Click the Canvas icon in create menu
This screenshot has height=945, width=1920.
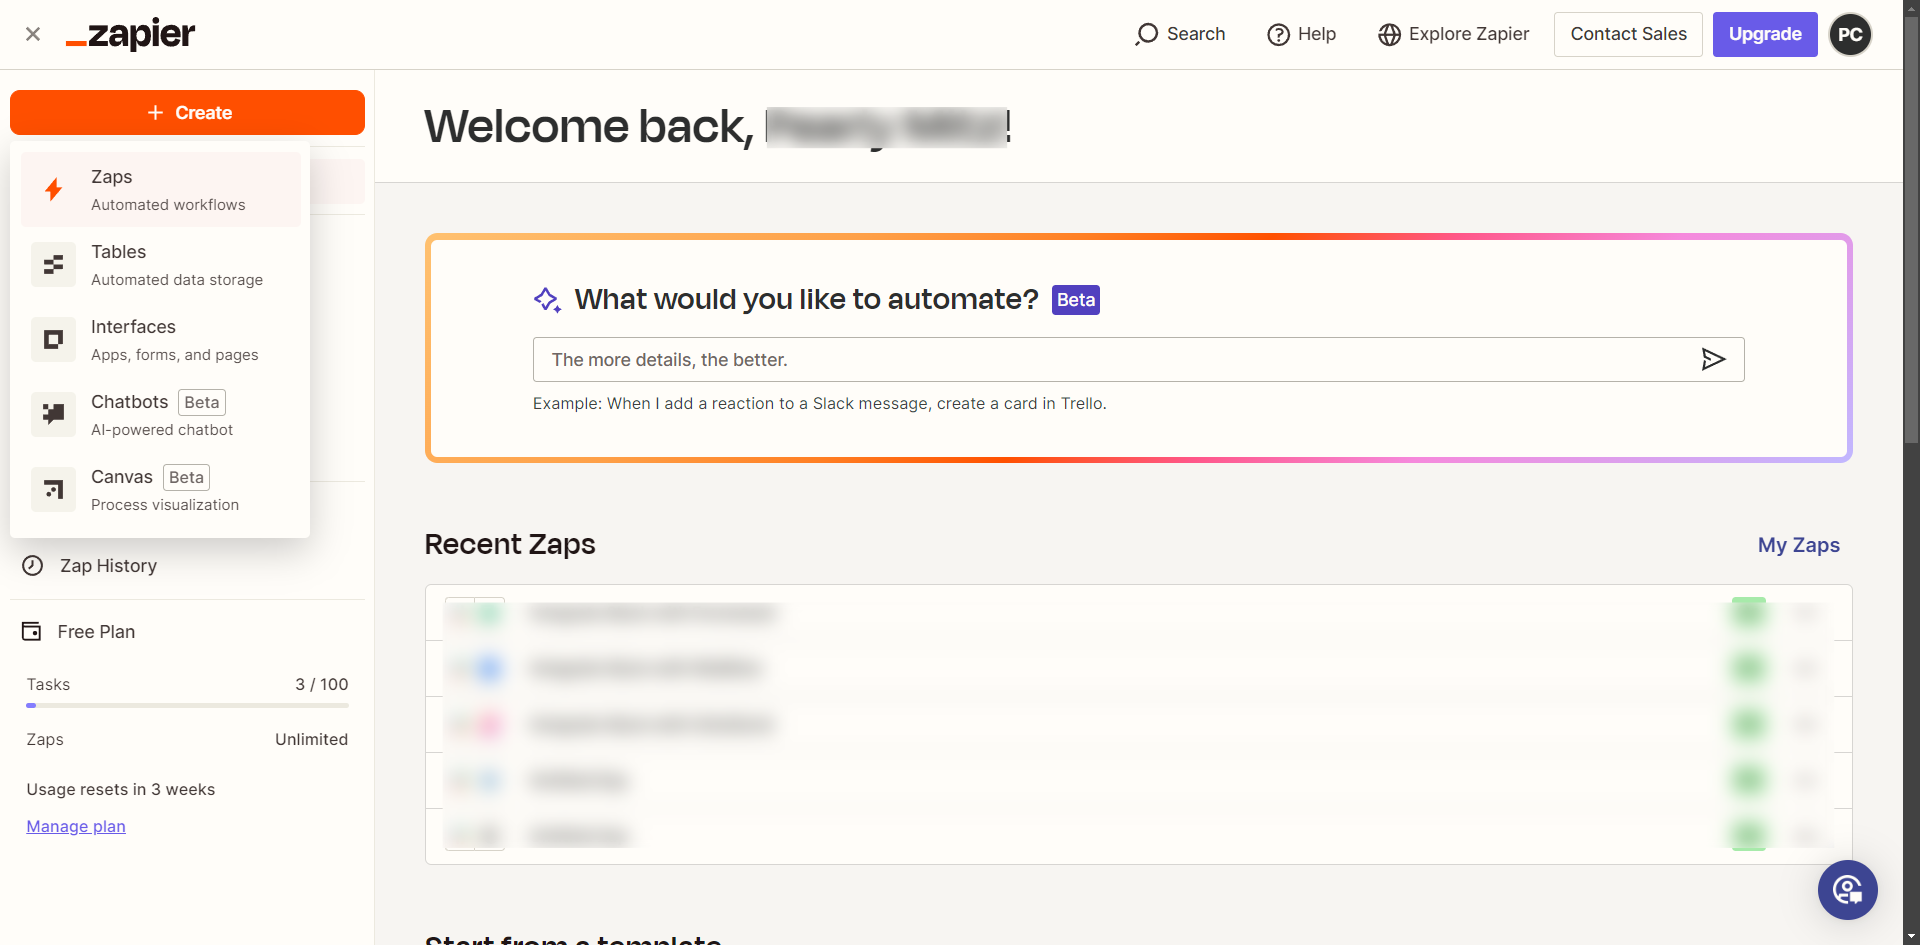(x=54, y=490)
